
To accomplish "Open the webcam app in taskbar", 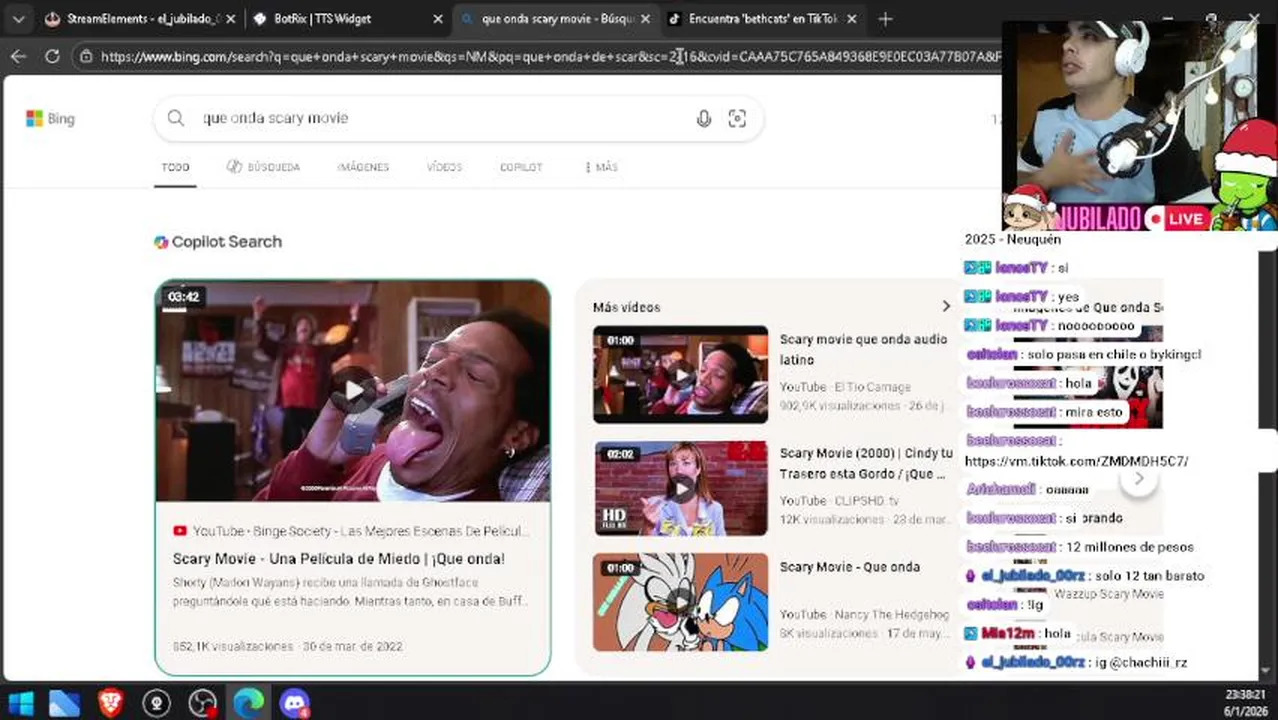I will tap(157, 703).
